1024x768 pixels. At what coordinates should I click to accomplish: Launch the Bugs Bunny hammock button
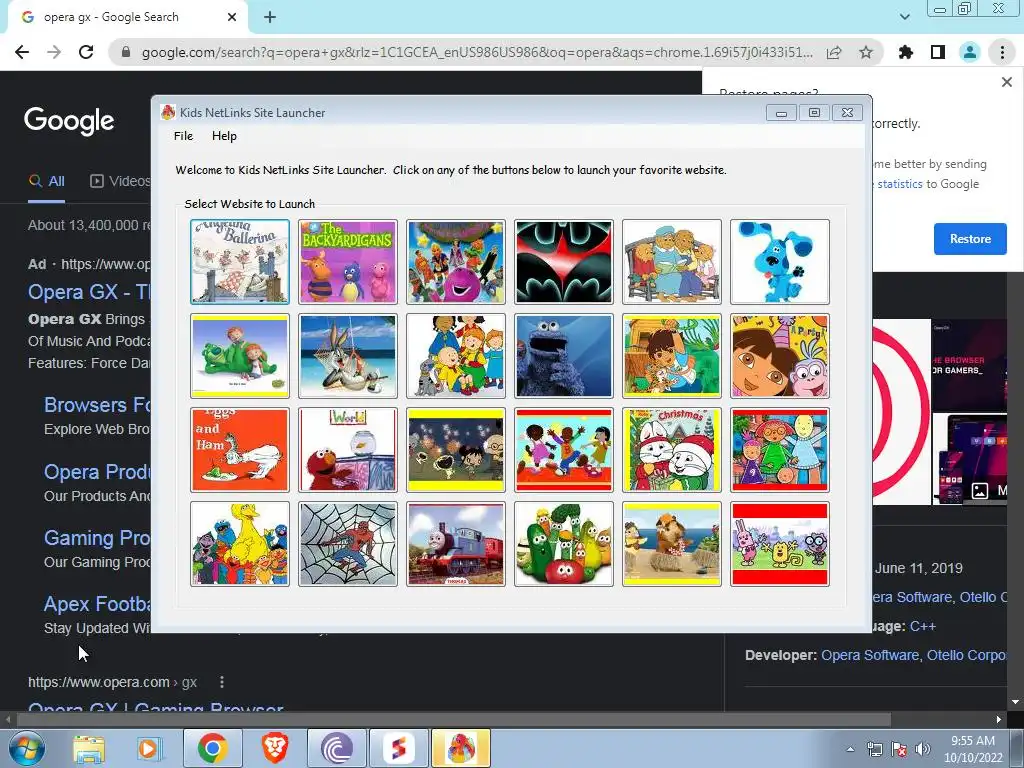click(347, 356)
